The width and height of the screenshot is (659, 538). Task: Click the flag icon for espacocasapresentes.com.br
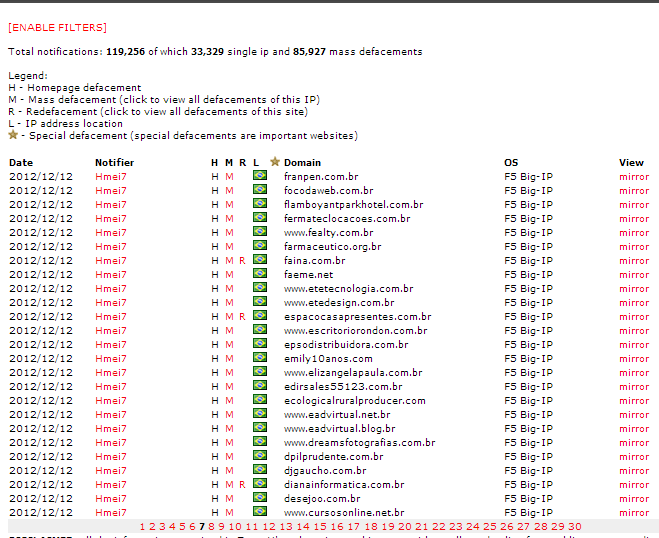[x=260, y=315]
